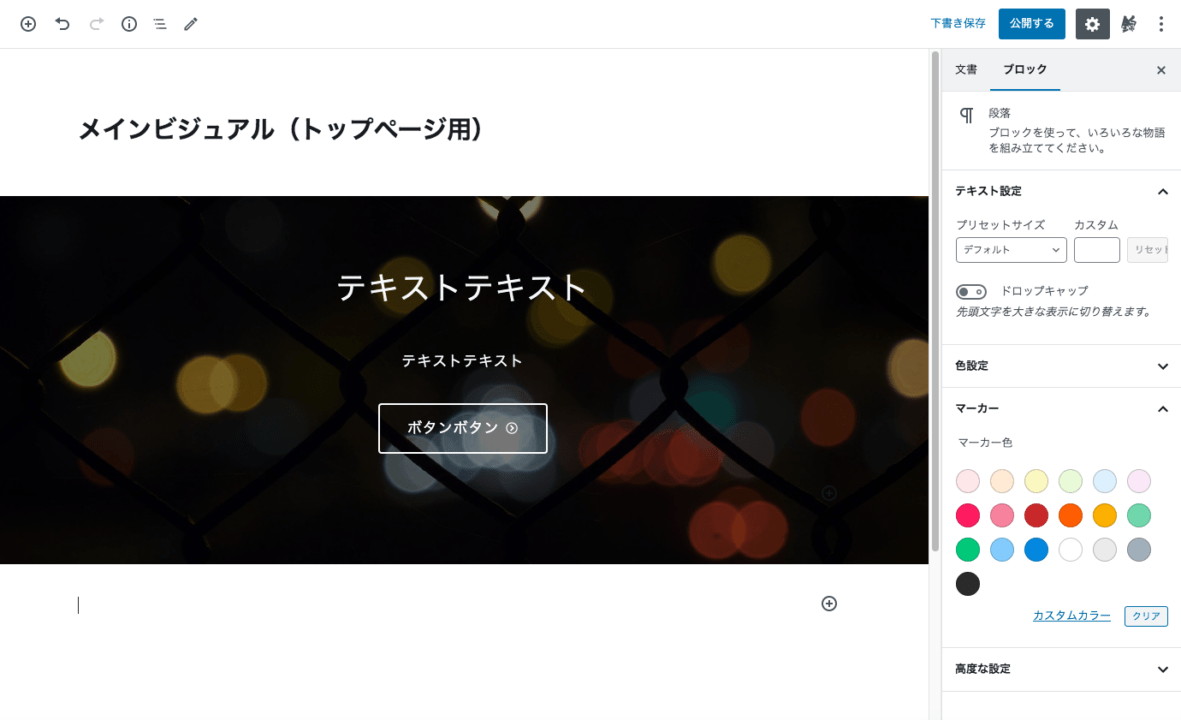
Task: Click the circled arrow inside ボタンボタン
Action: point(512,428)
